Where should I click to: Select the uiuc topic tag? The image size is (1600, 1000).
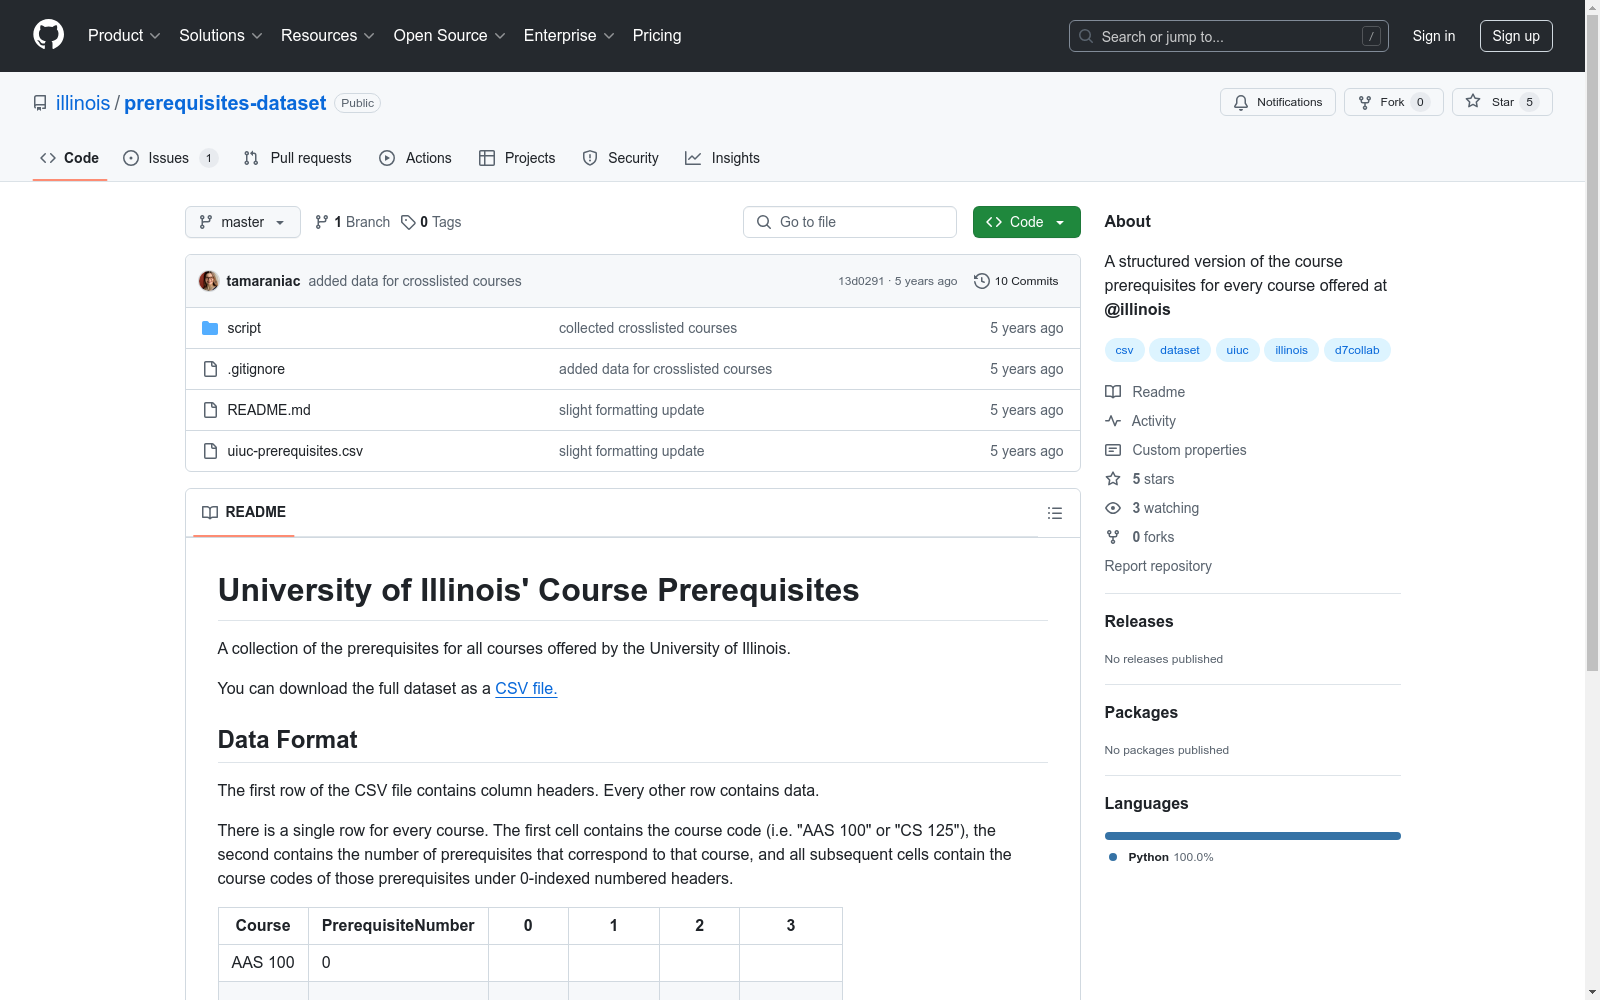pos(1238,350)
